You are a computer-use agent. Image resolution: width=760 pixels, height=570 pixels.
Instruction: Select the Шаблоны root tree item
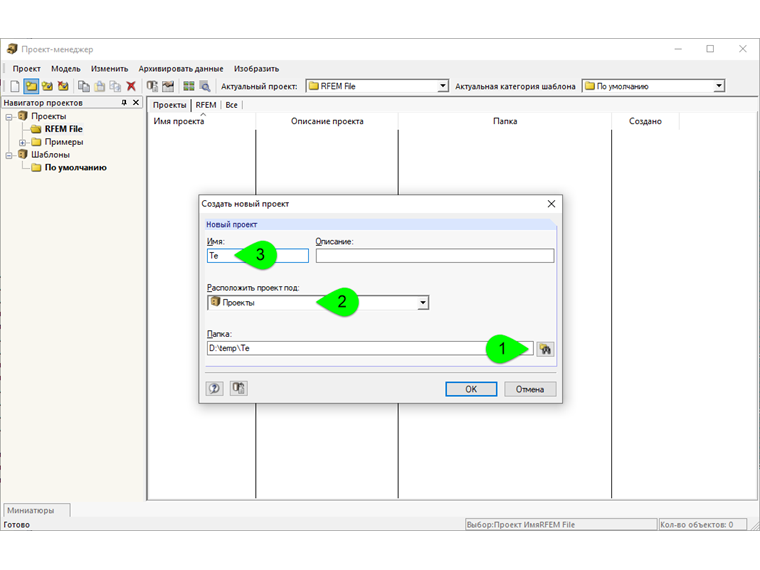(x=50, y=155)
